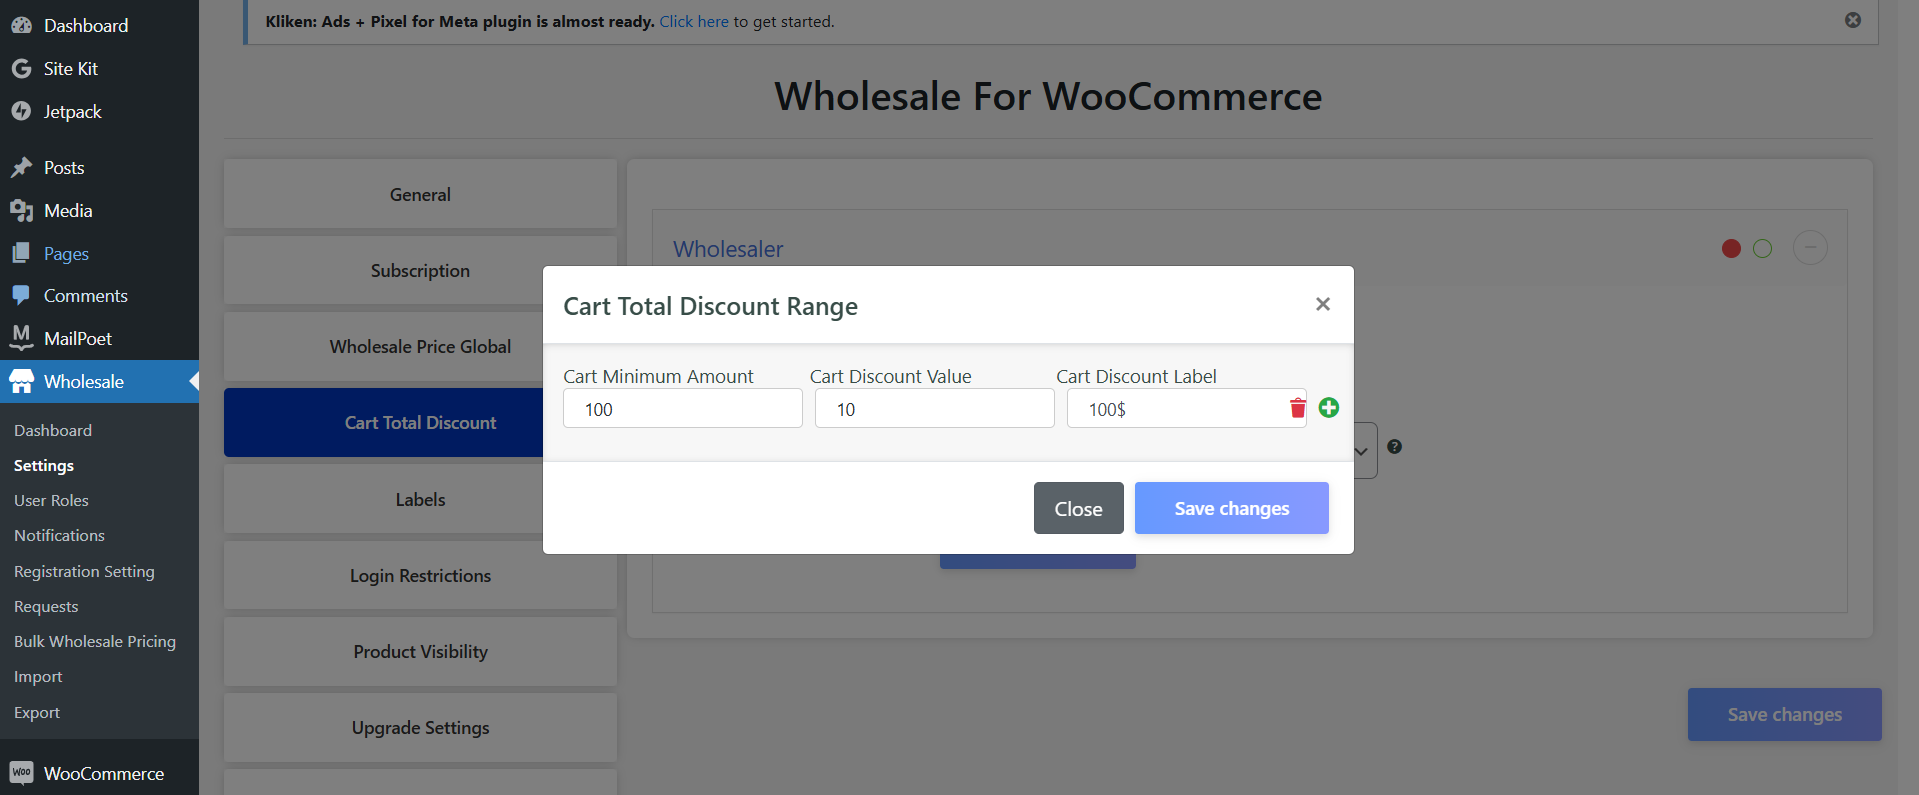1919x795 pixels.
Task: Select the Cart Total Discount tab
Action: pyautogui.click(x=420, y=422)
